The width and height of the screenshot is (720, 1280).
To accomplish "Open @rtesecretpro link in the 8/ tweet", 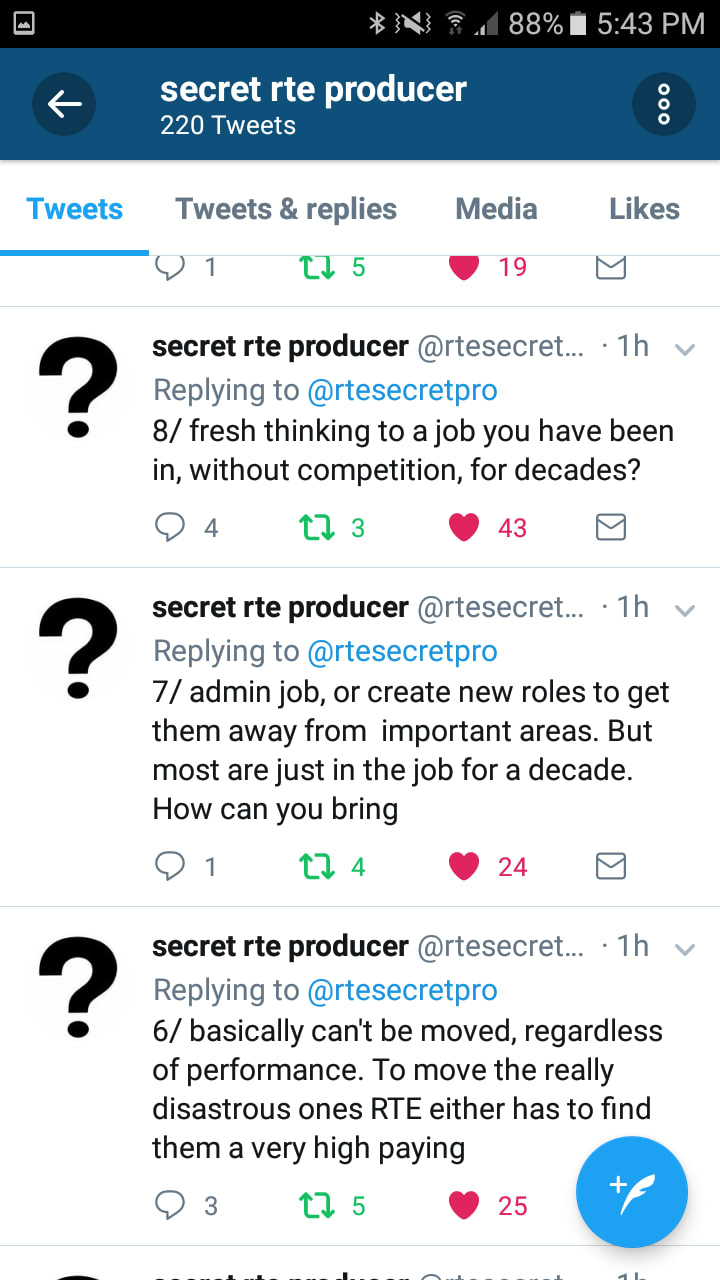I will coord(402,390).
